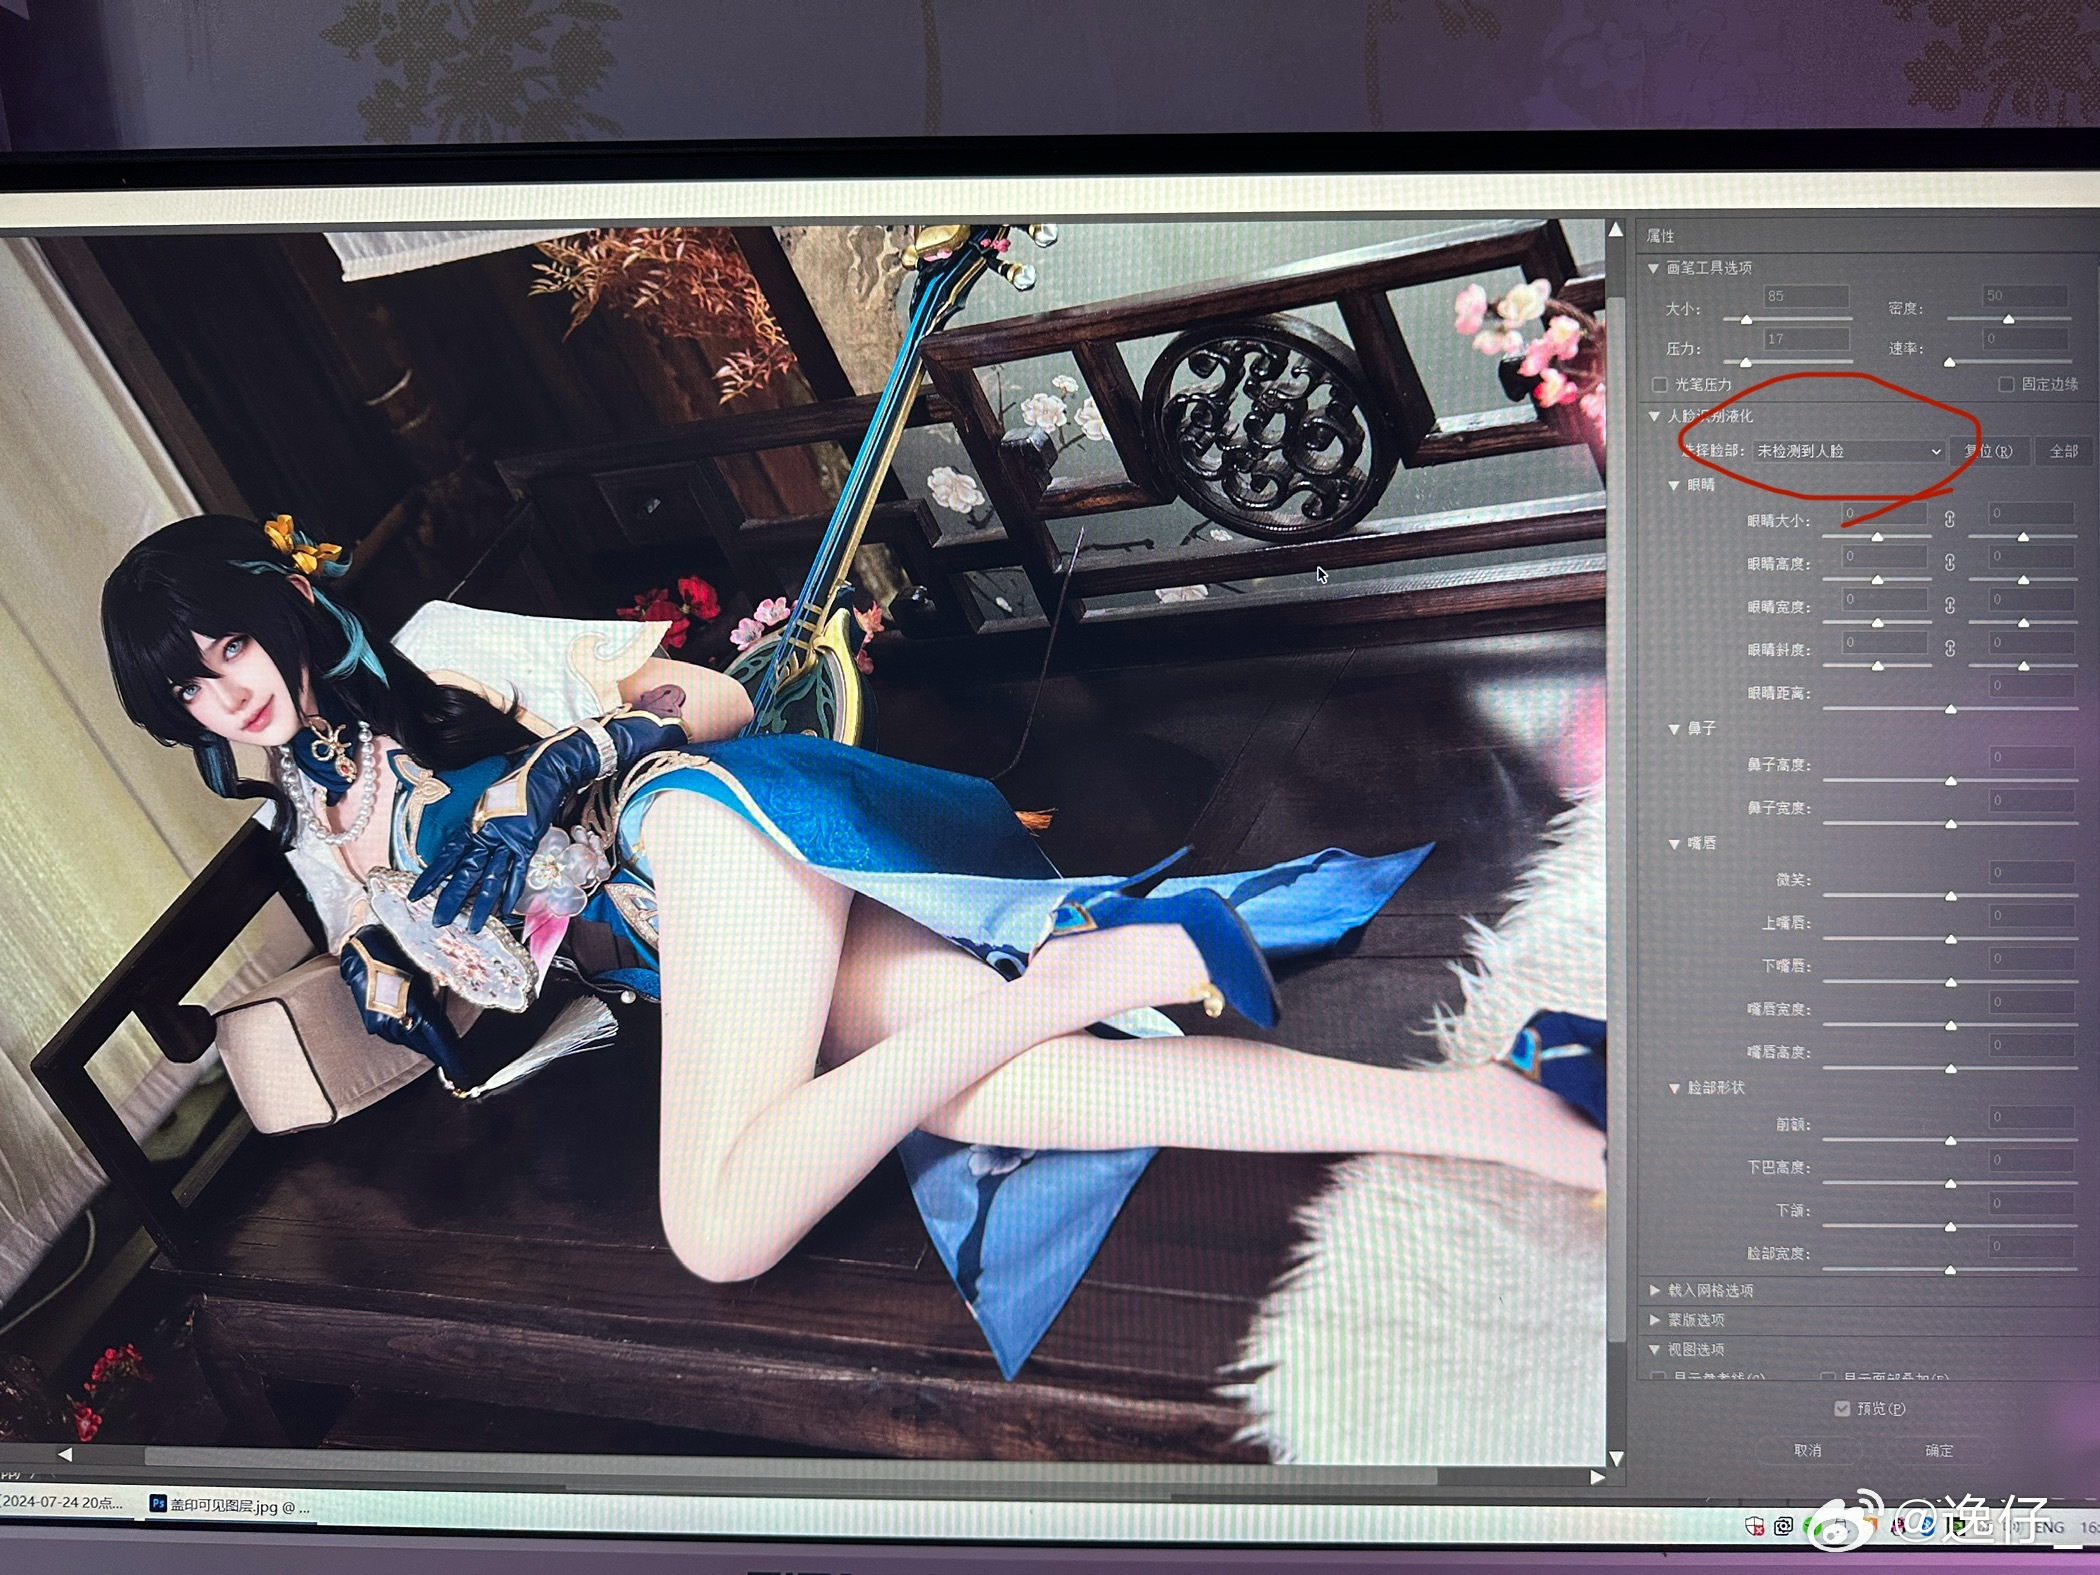Click the 密度 value field showing 50
This screenshot has height=1575, width=2100.
click(2025, 296)
